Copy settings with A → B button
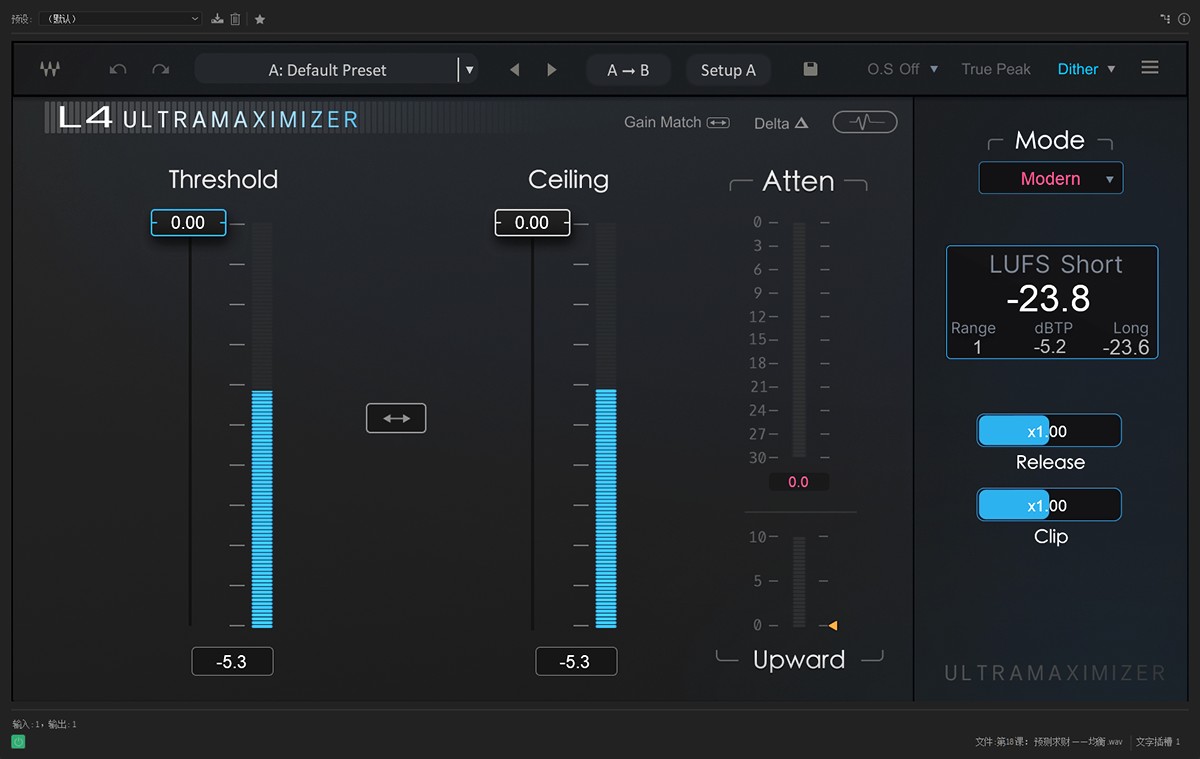 [x=628, y=70]
